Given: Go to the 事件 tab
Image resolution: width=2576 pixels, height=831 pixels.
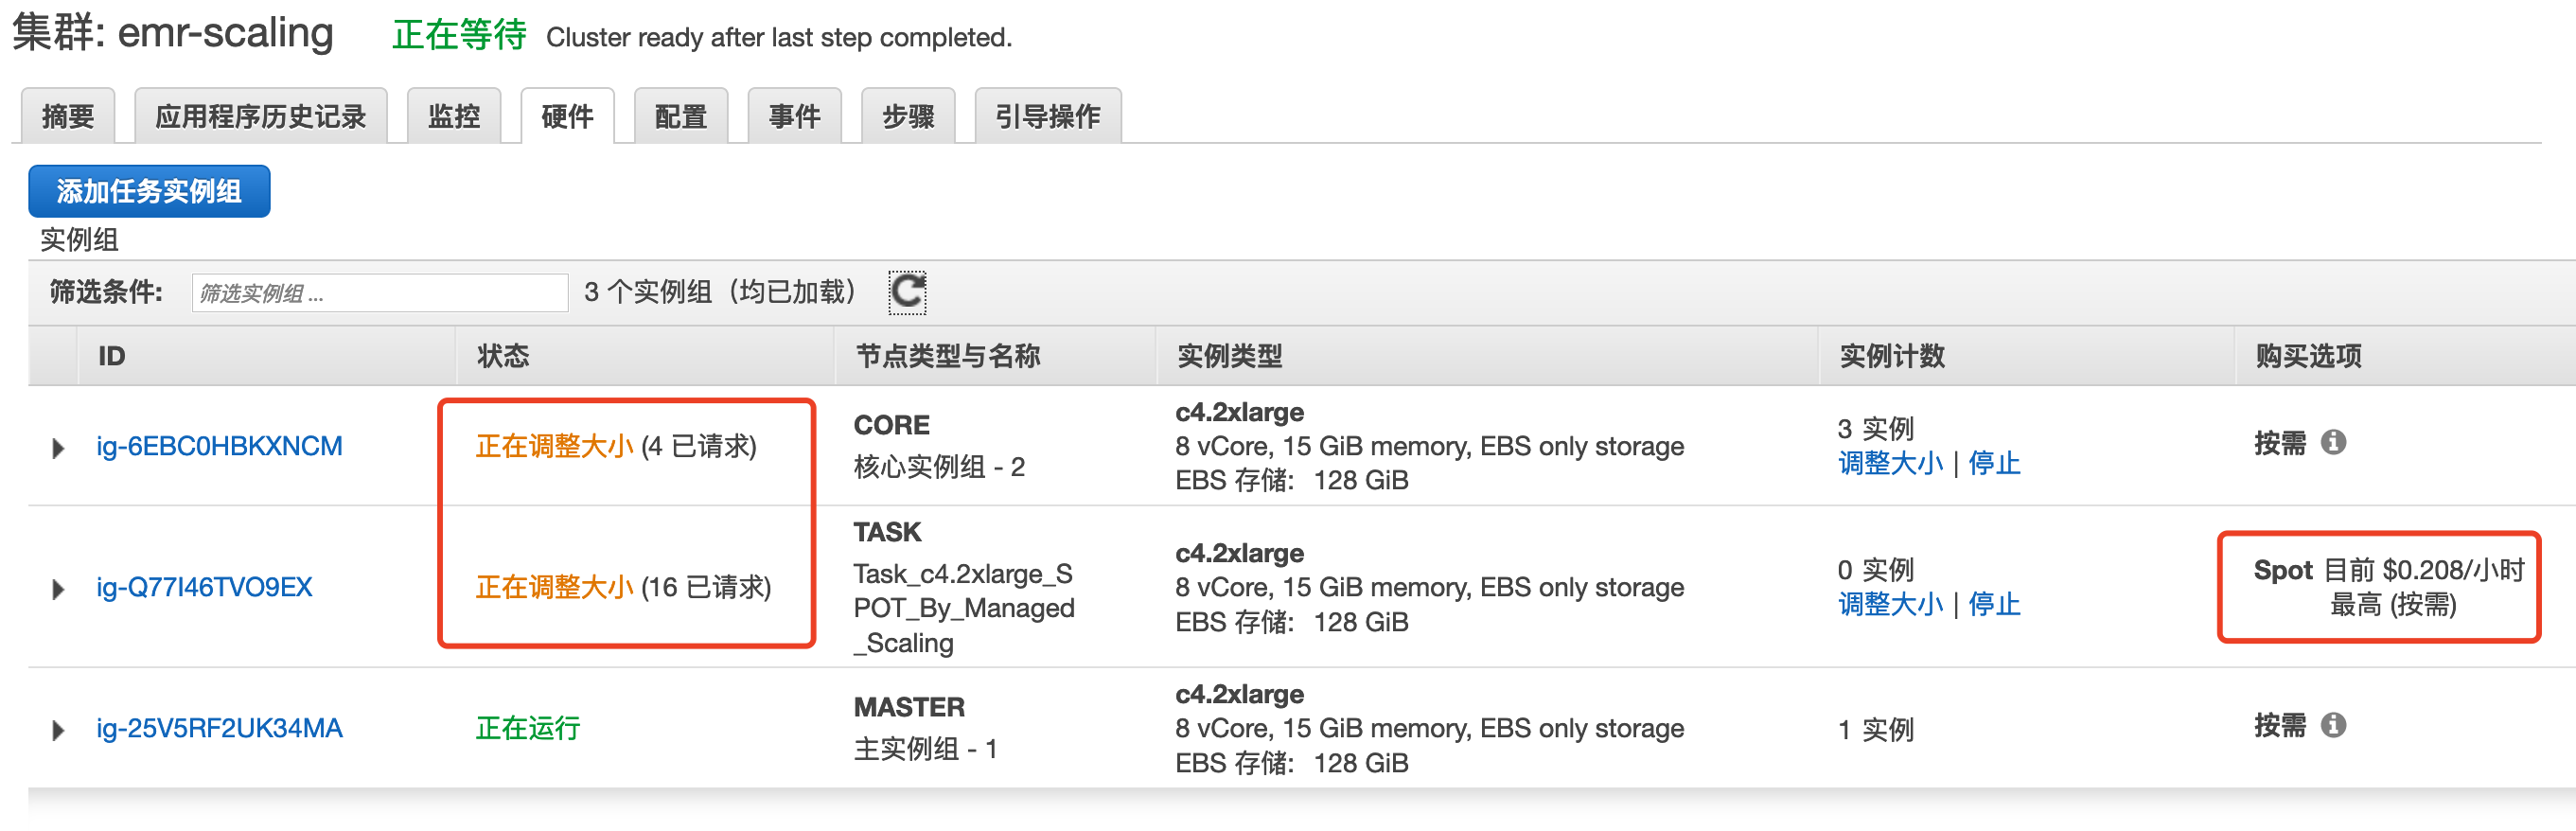Looking at the screenshot, I should (x=794, y=117).
